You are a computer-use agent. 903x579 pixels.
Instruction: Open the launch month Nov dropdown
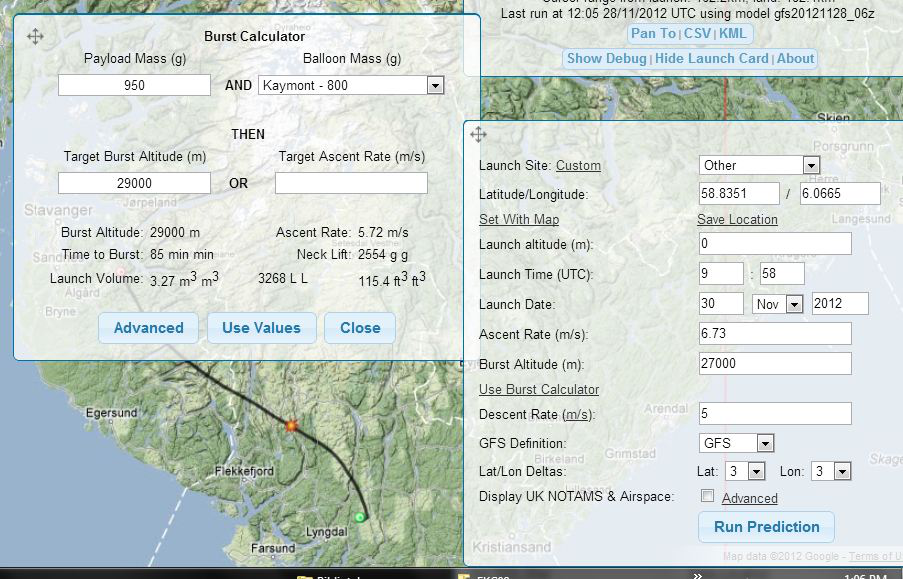780,304
